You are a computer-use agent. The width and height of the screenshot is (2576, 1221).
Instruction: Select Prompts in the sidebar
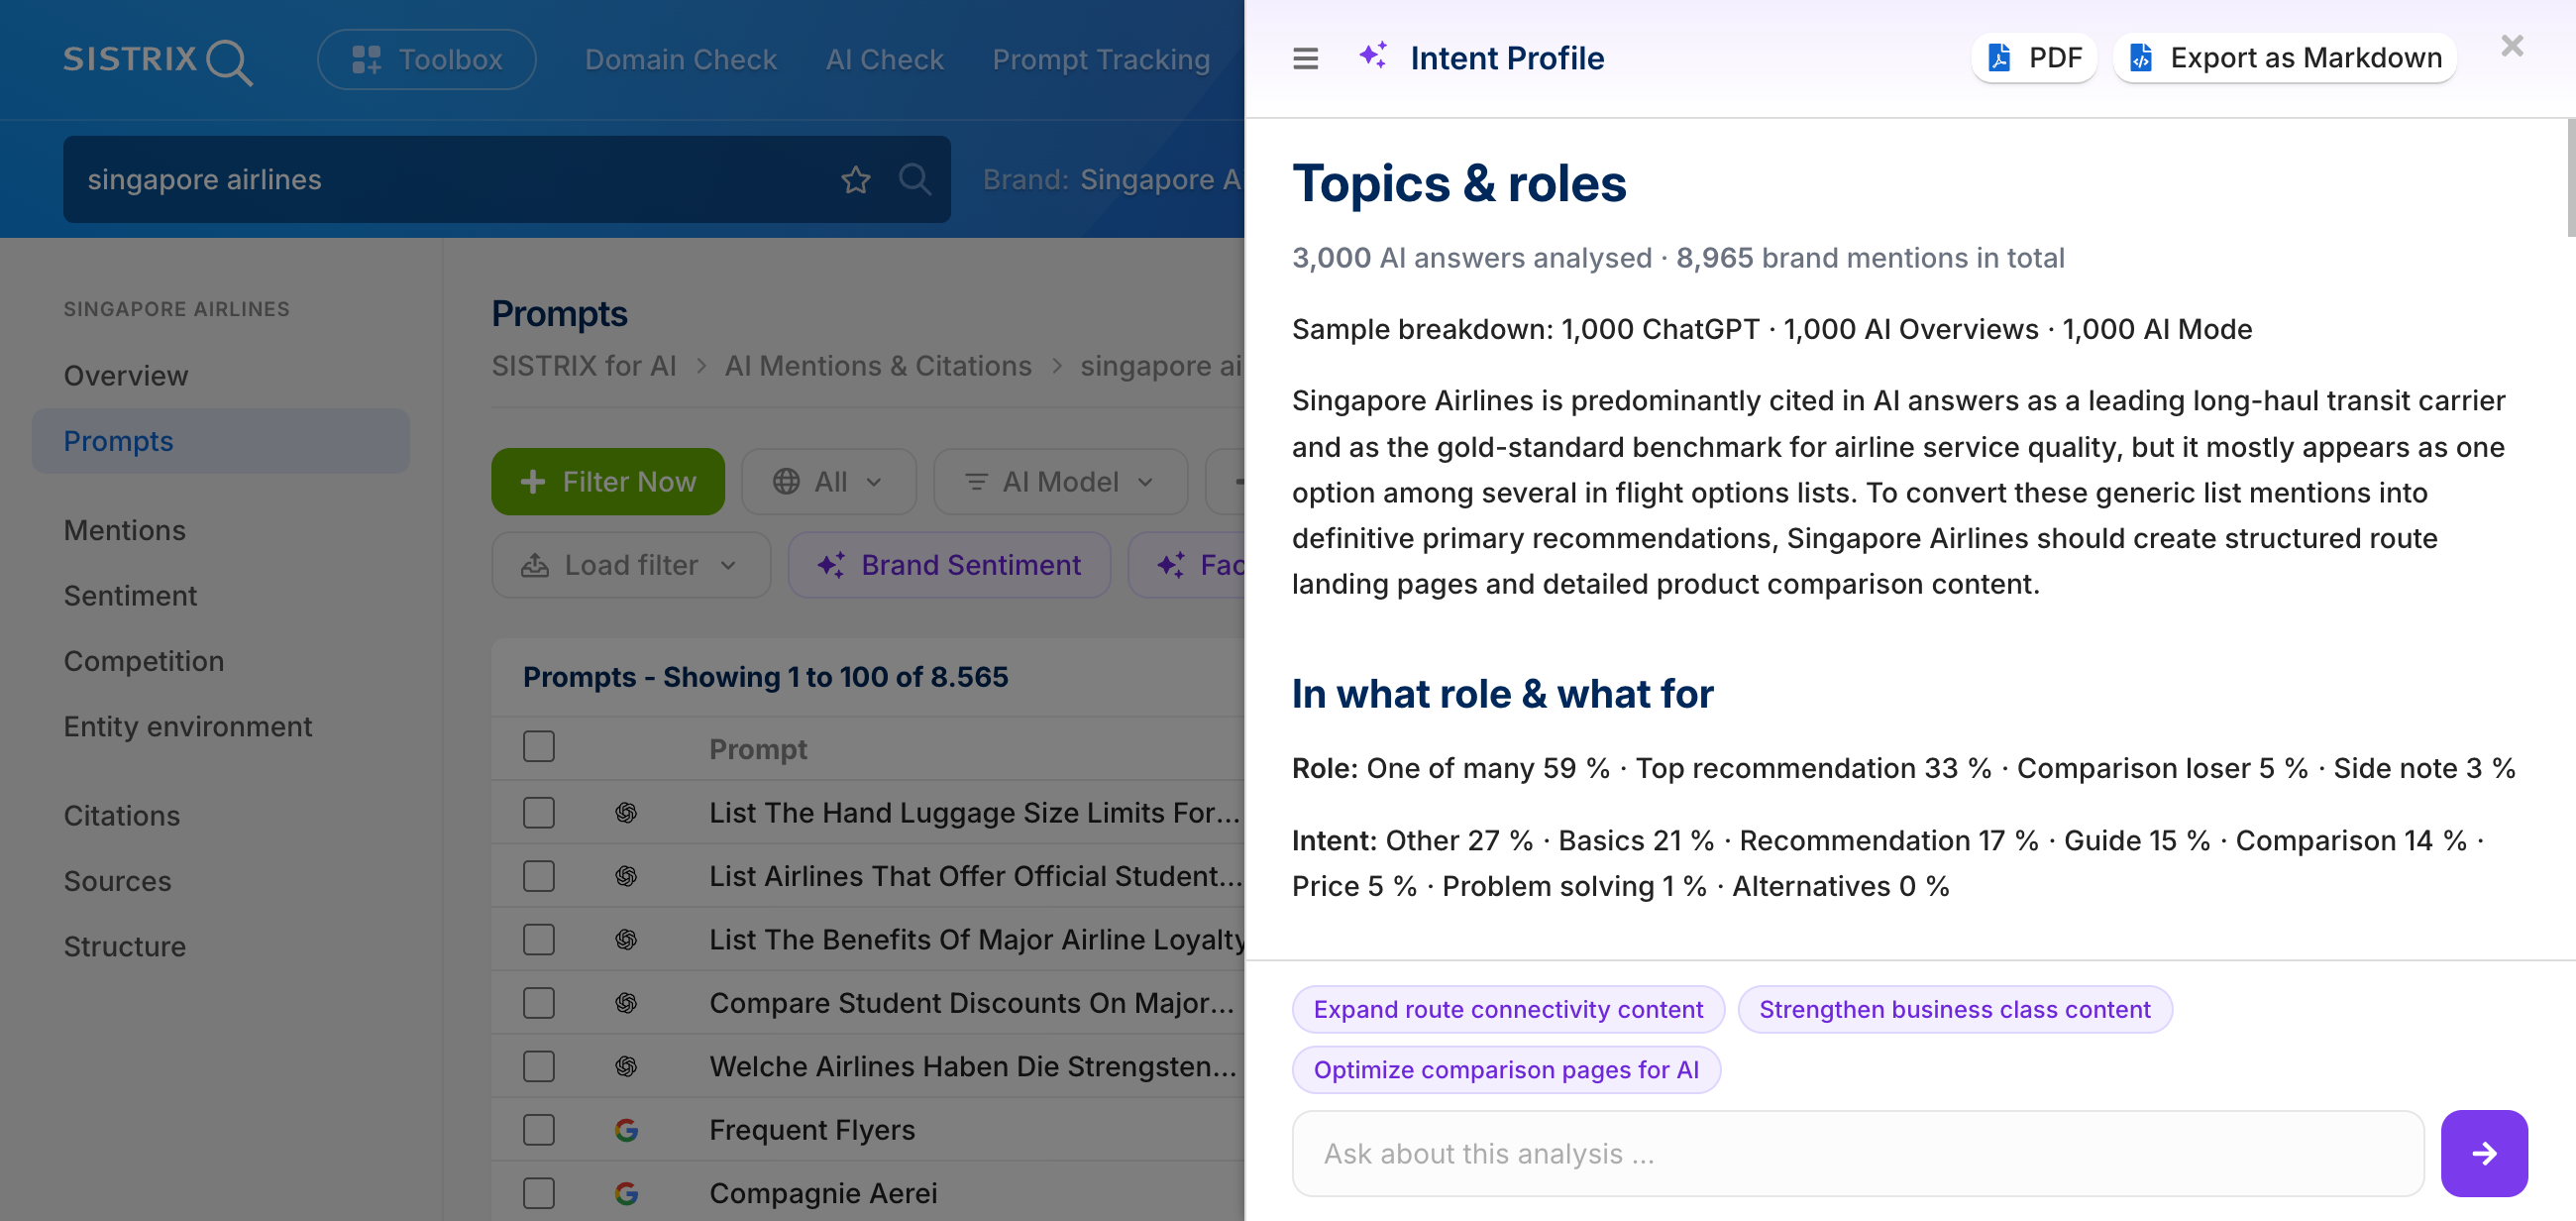tap(221, 441)
